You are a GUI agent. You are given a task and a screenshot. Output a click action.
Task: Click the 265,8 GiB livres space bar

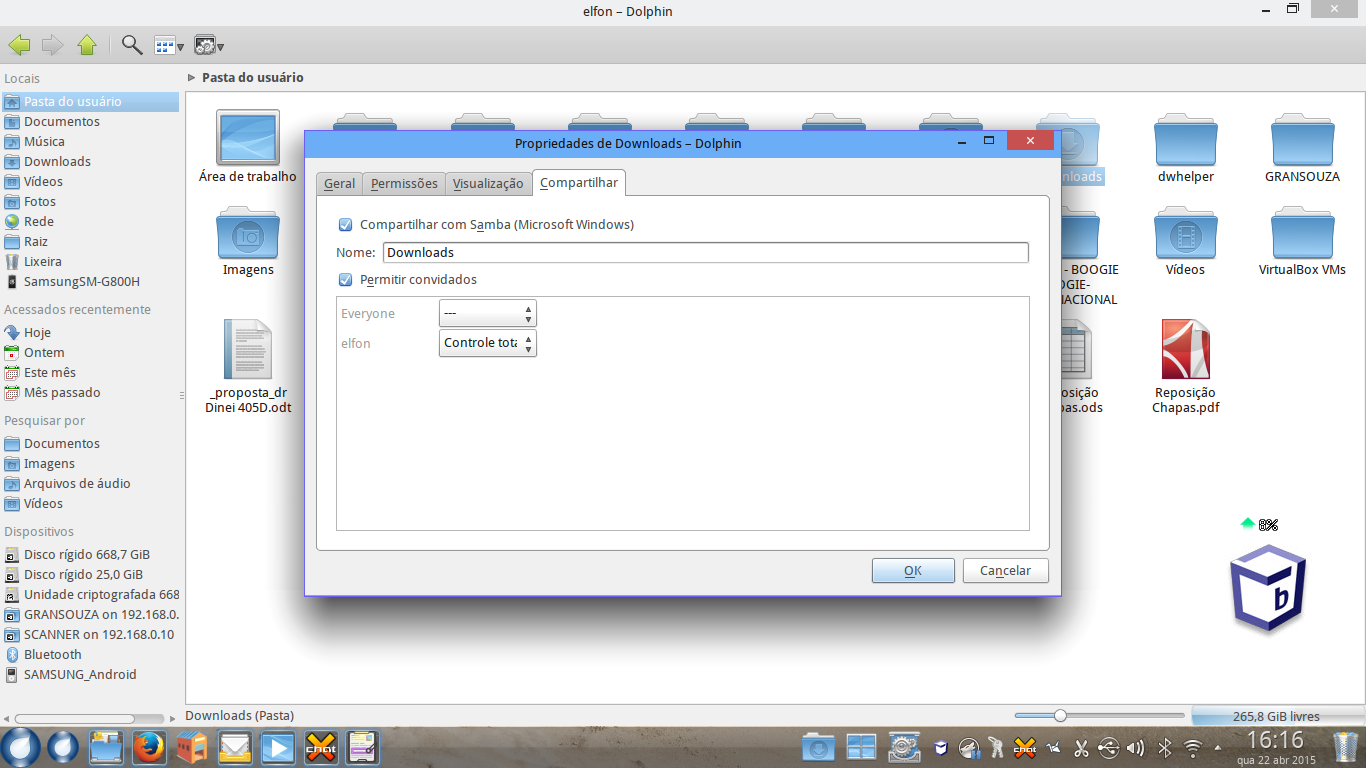(x=1276, y=716)
